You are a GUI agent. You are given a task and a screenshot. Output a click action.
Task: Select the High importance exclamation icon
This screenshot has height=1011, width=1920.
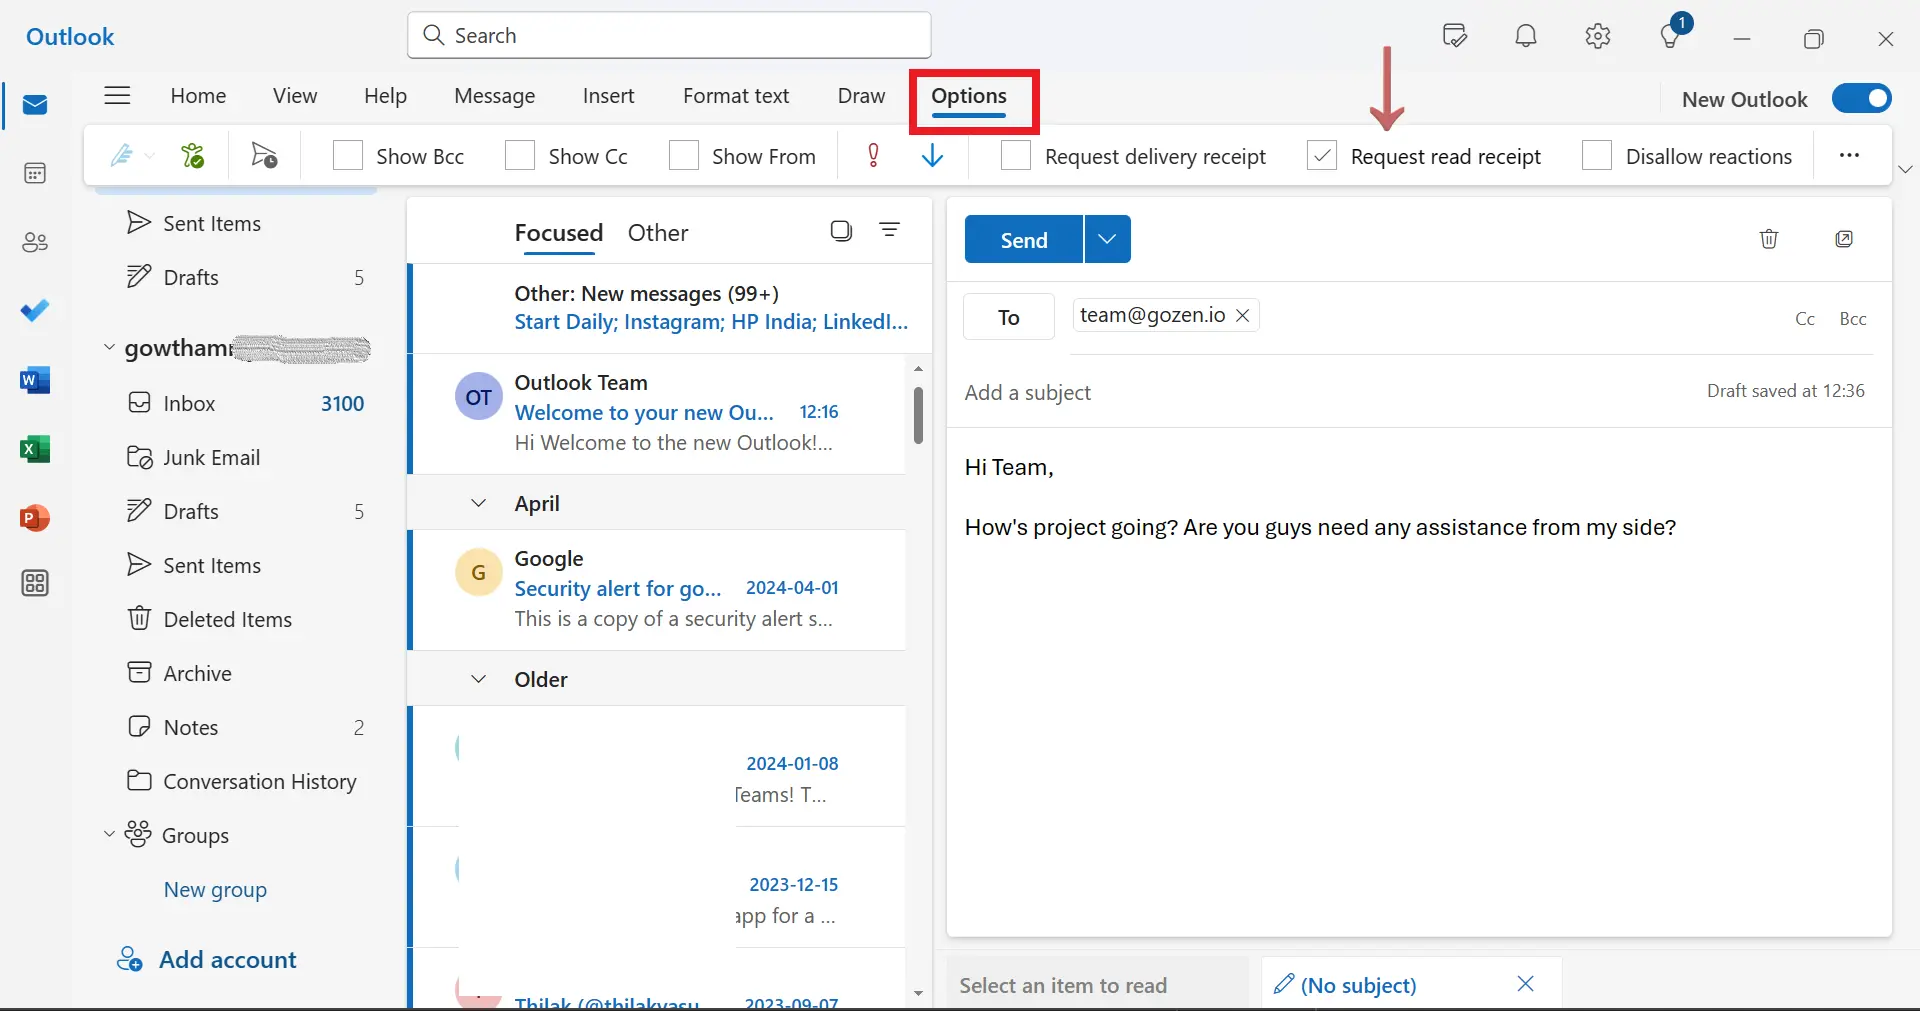[x=874, y=155]
